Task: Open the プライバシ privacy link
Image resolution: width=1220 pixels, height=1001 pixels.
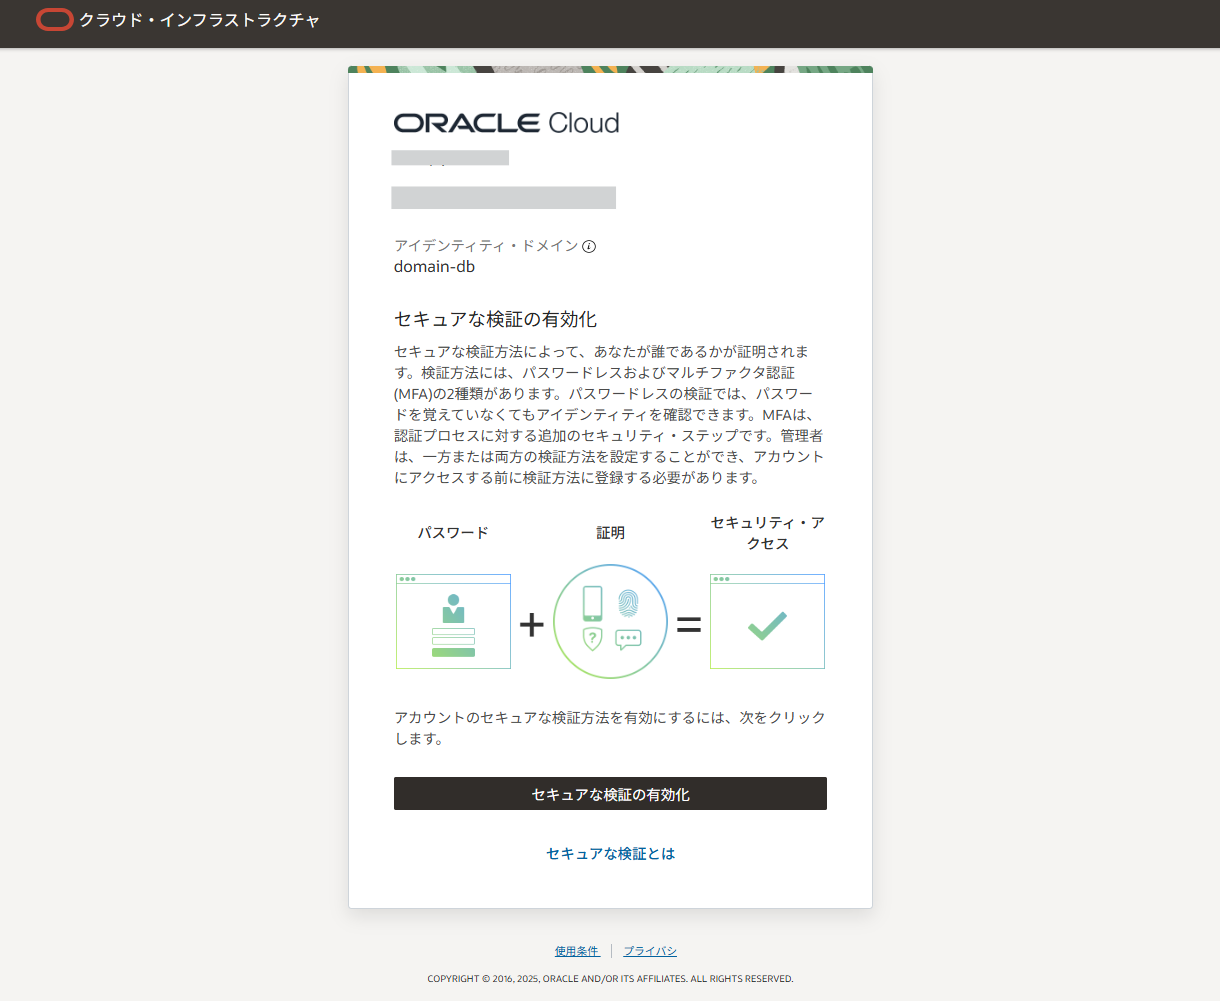Action: (649, 951)
